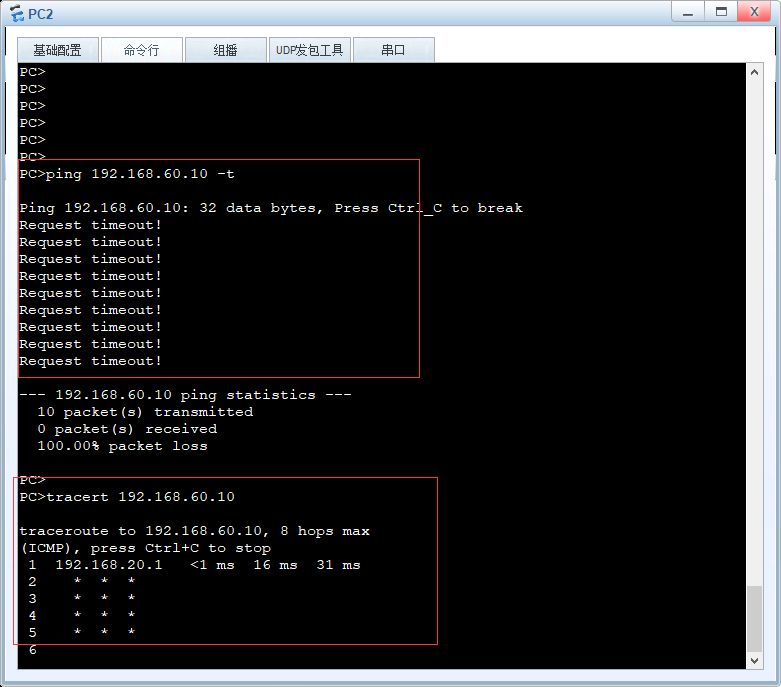This screenshot has width=781, height=687.
Task: Click the 'tracert 192.168.60.10' command line
Action: tap(127, 497)
